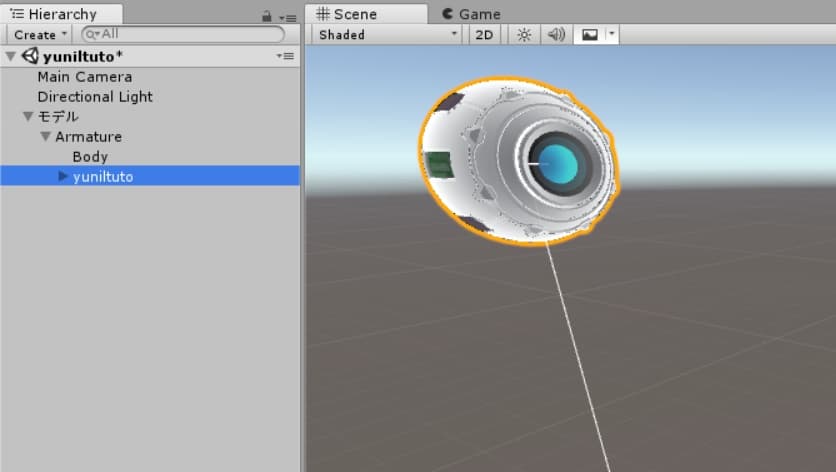Open the yuniltuto scene row context menu

tap(285, 57)
